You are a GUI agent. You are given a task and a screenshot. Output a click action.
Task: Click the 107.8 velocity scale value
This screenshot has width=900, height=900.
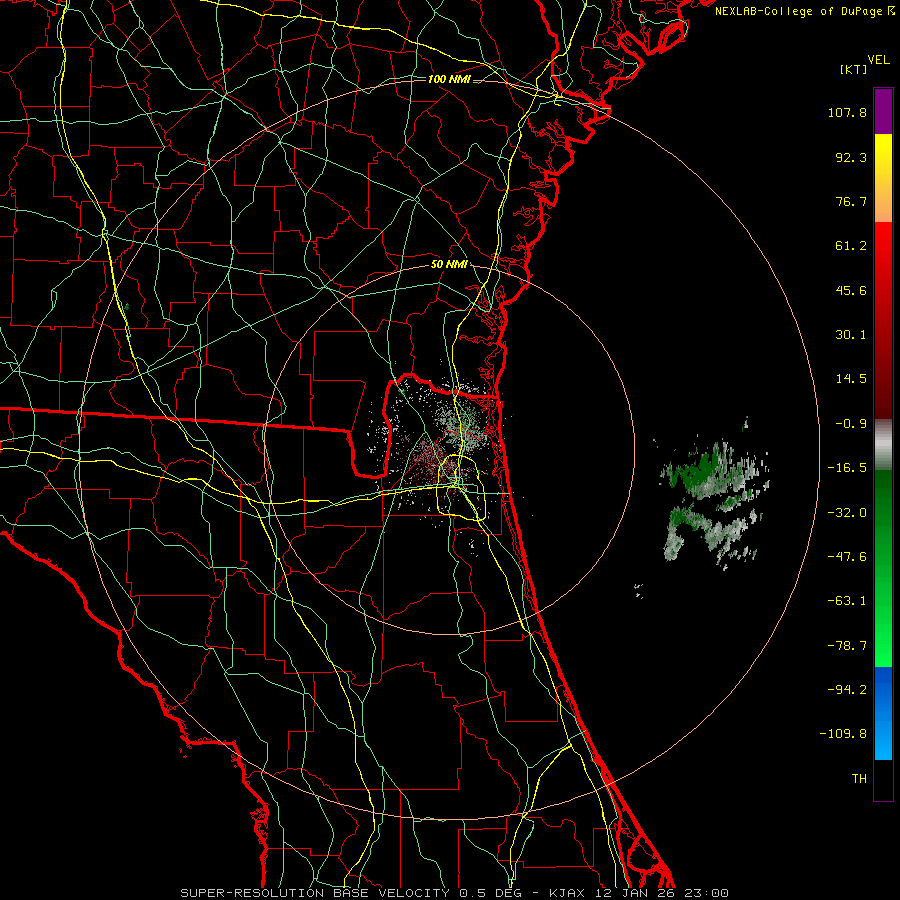click(847, 112)
